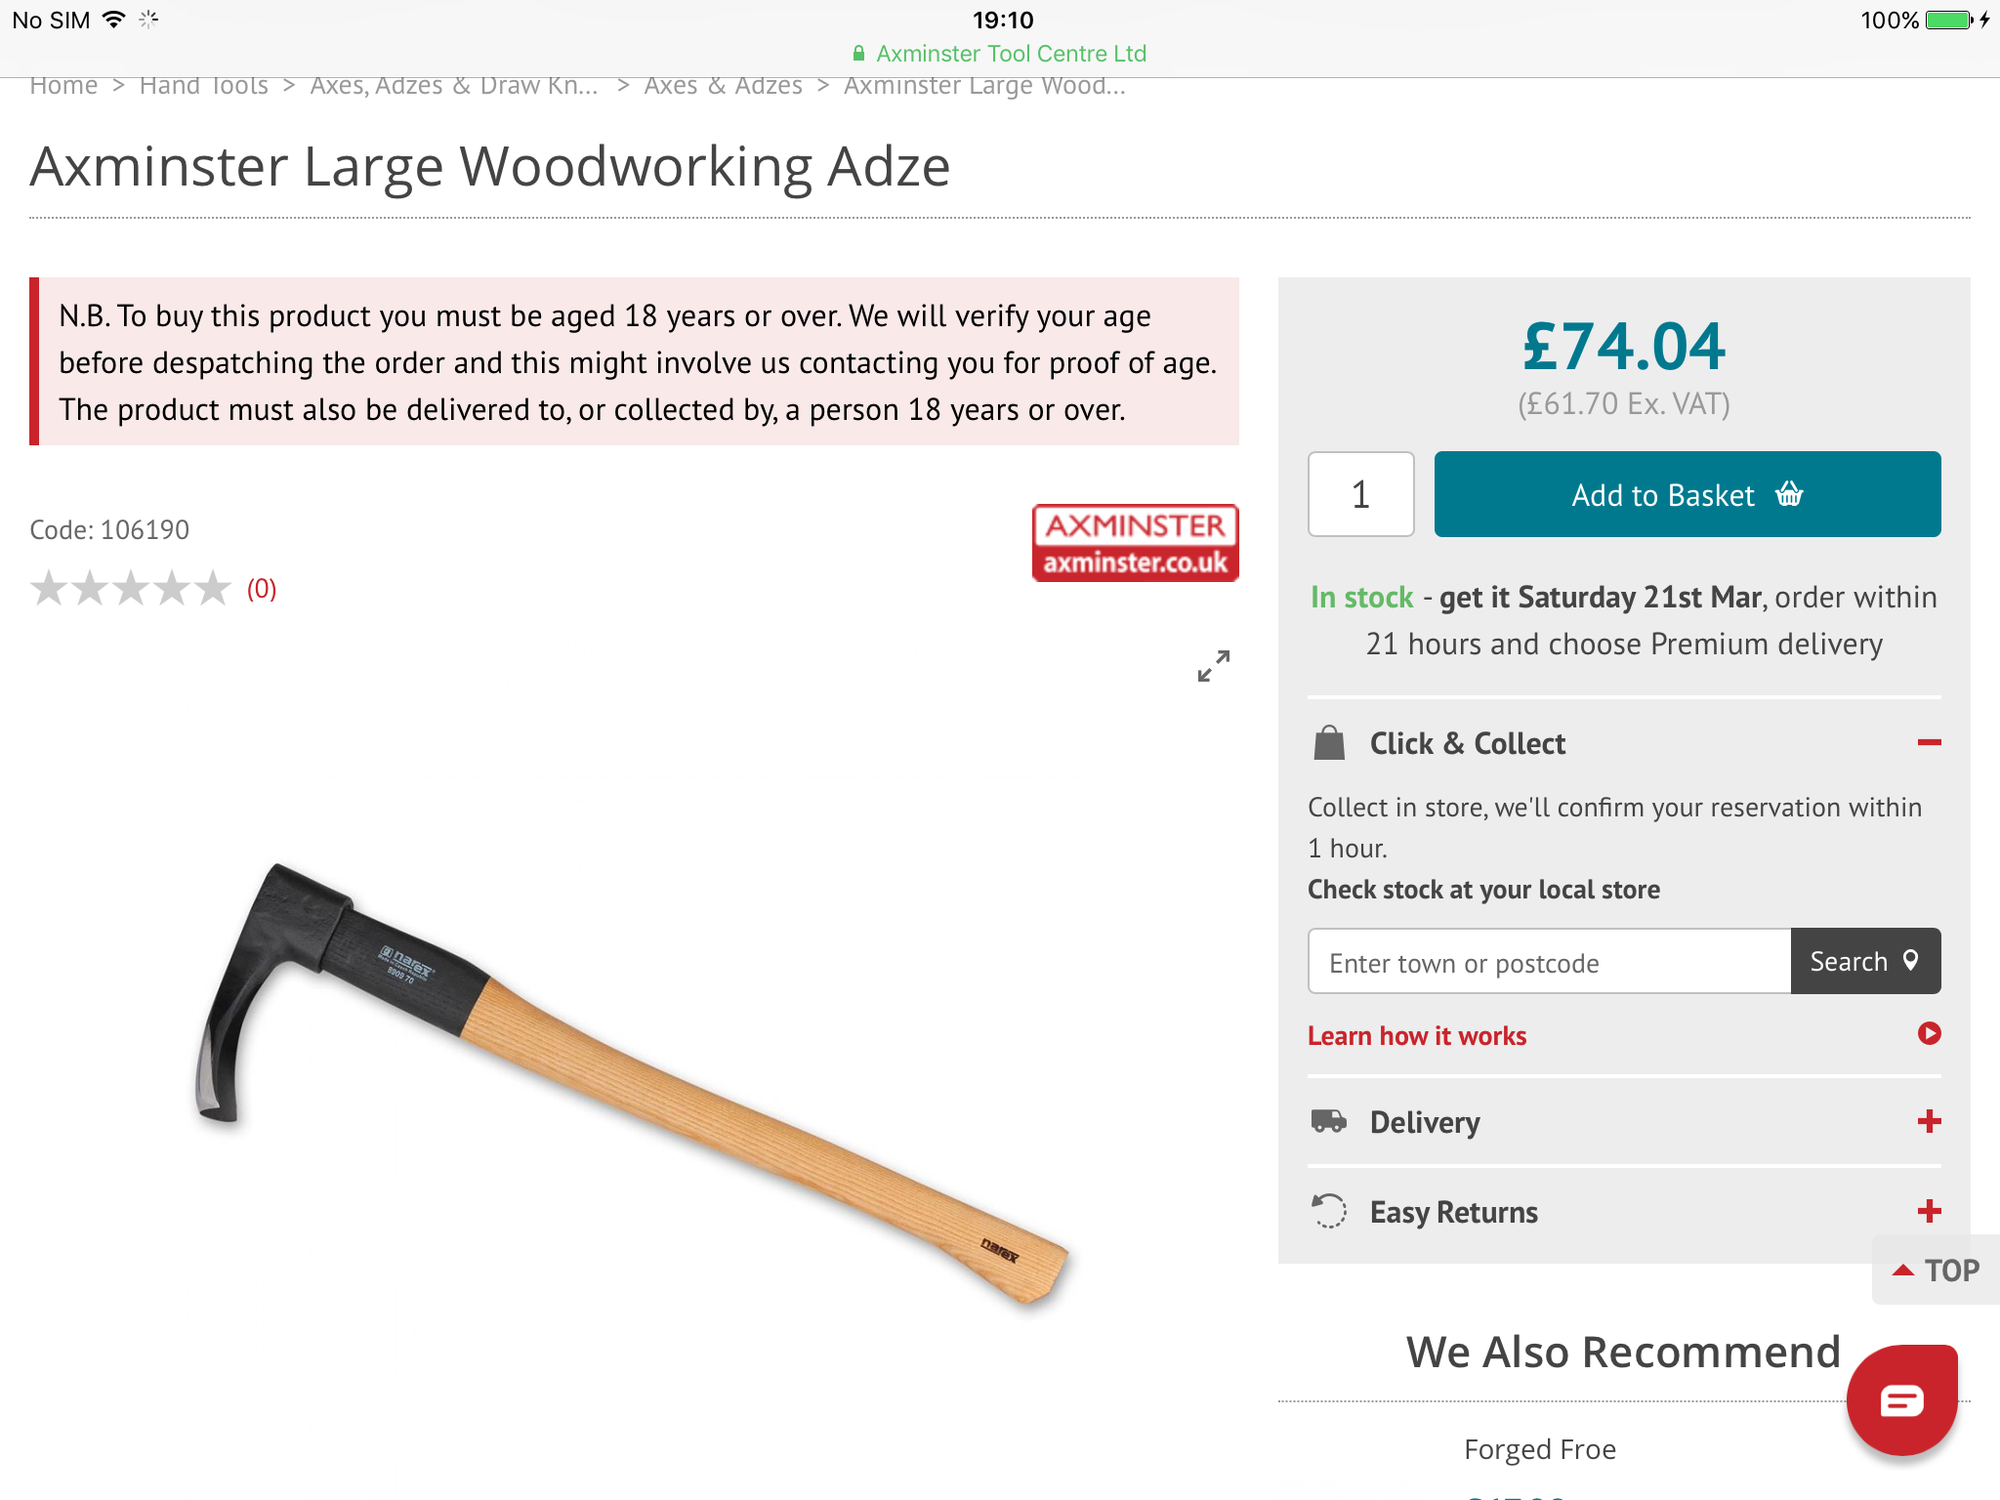The height and width of the screenshot is (1500, 2000).
Task: Click the play icon beside Learn how it works
Action: (x=1929, y=1034)
